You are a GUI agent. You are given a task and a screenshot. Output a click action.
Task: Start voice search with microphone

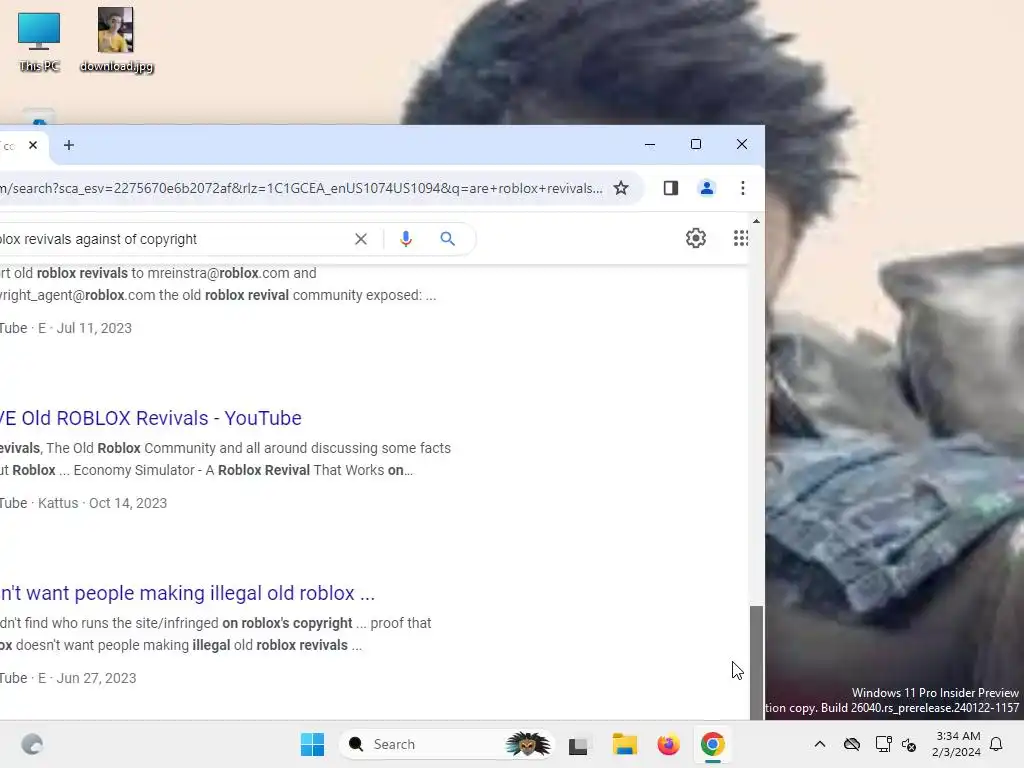point(406,239)
